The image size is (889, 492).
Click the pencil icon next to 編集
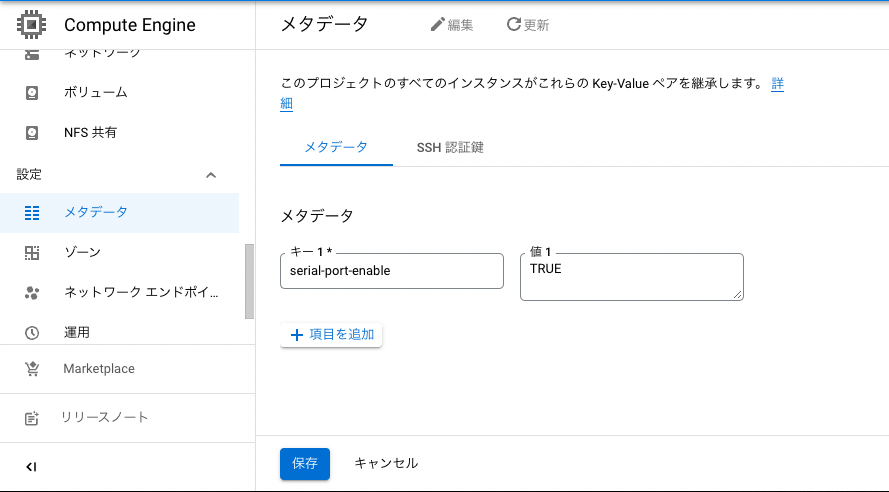pos(437,25)
